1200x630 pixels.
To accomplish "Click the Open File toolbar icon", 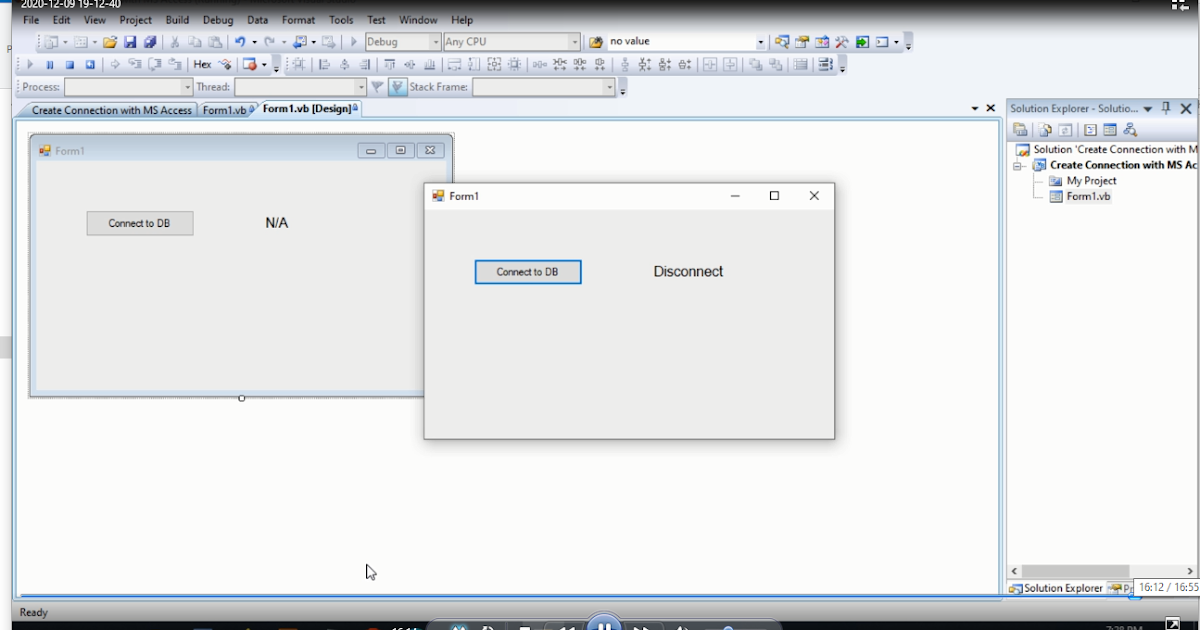I will pyautogui.click(x=110, y=41).
